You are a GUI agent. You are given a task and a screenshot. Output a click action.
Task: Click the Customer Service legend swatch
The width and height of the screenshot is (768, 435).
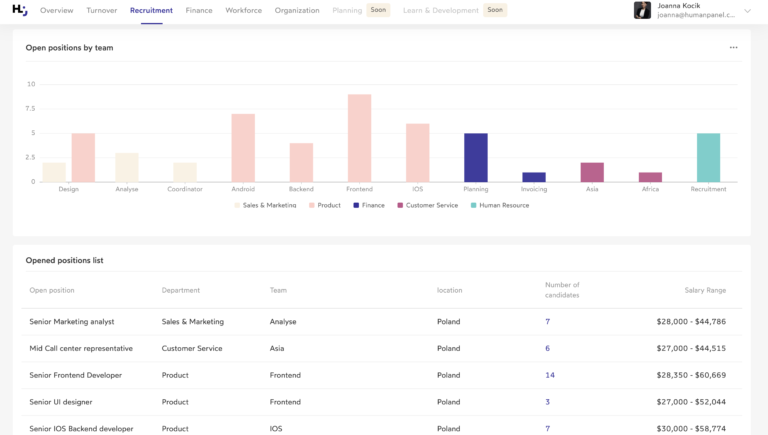pos(400,205)
